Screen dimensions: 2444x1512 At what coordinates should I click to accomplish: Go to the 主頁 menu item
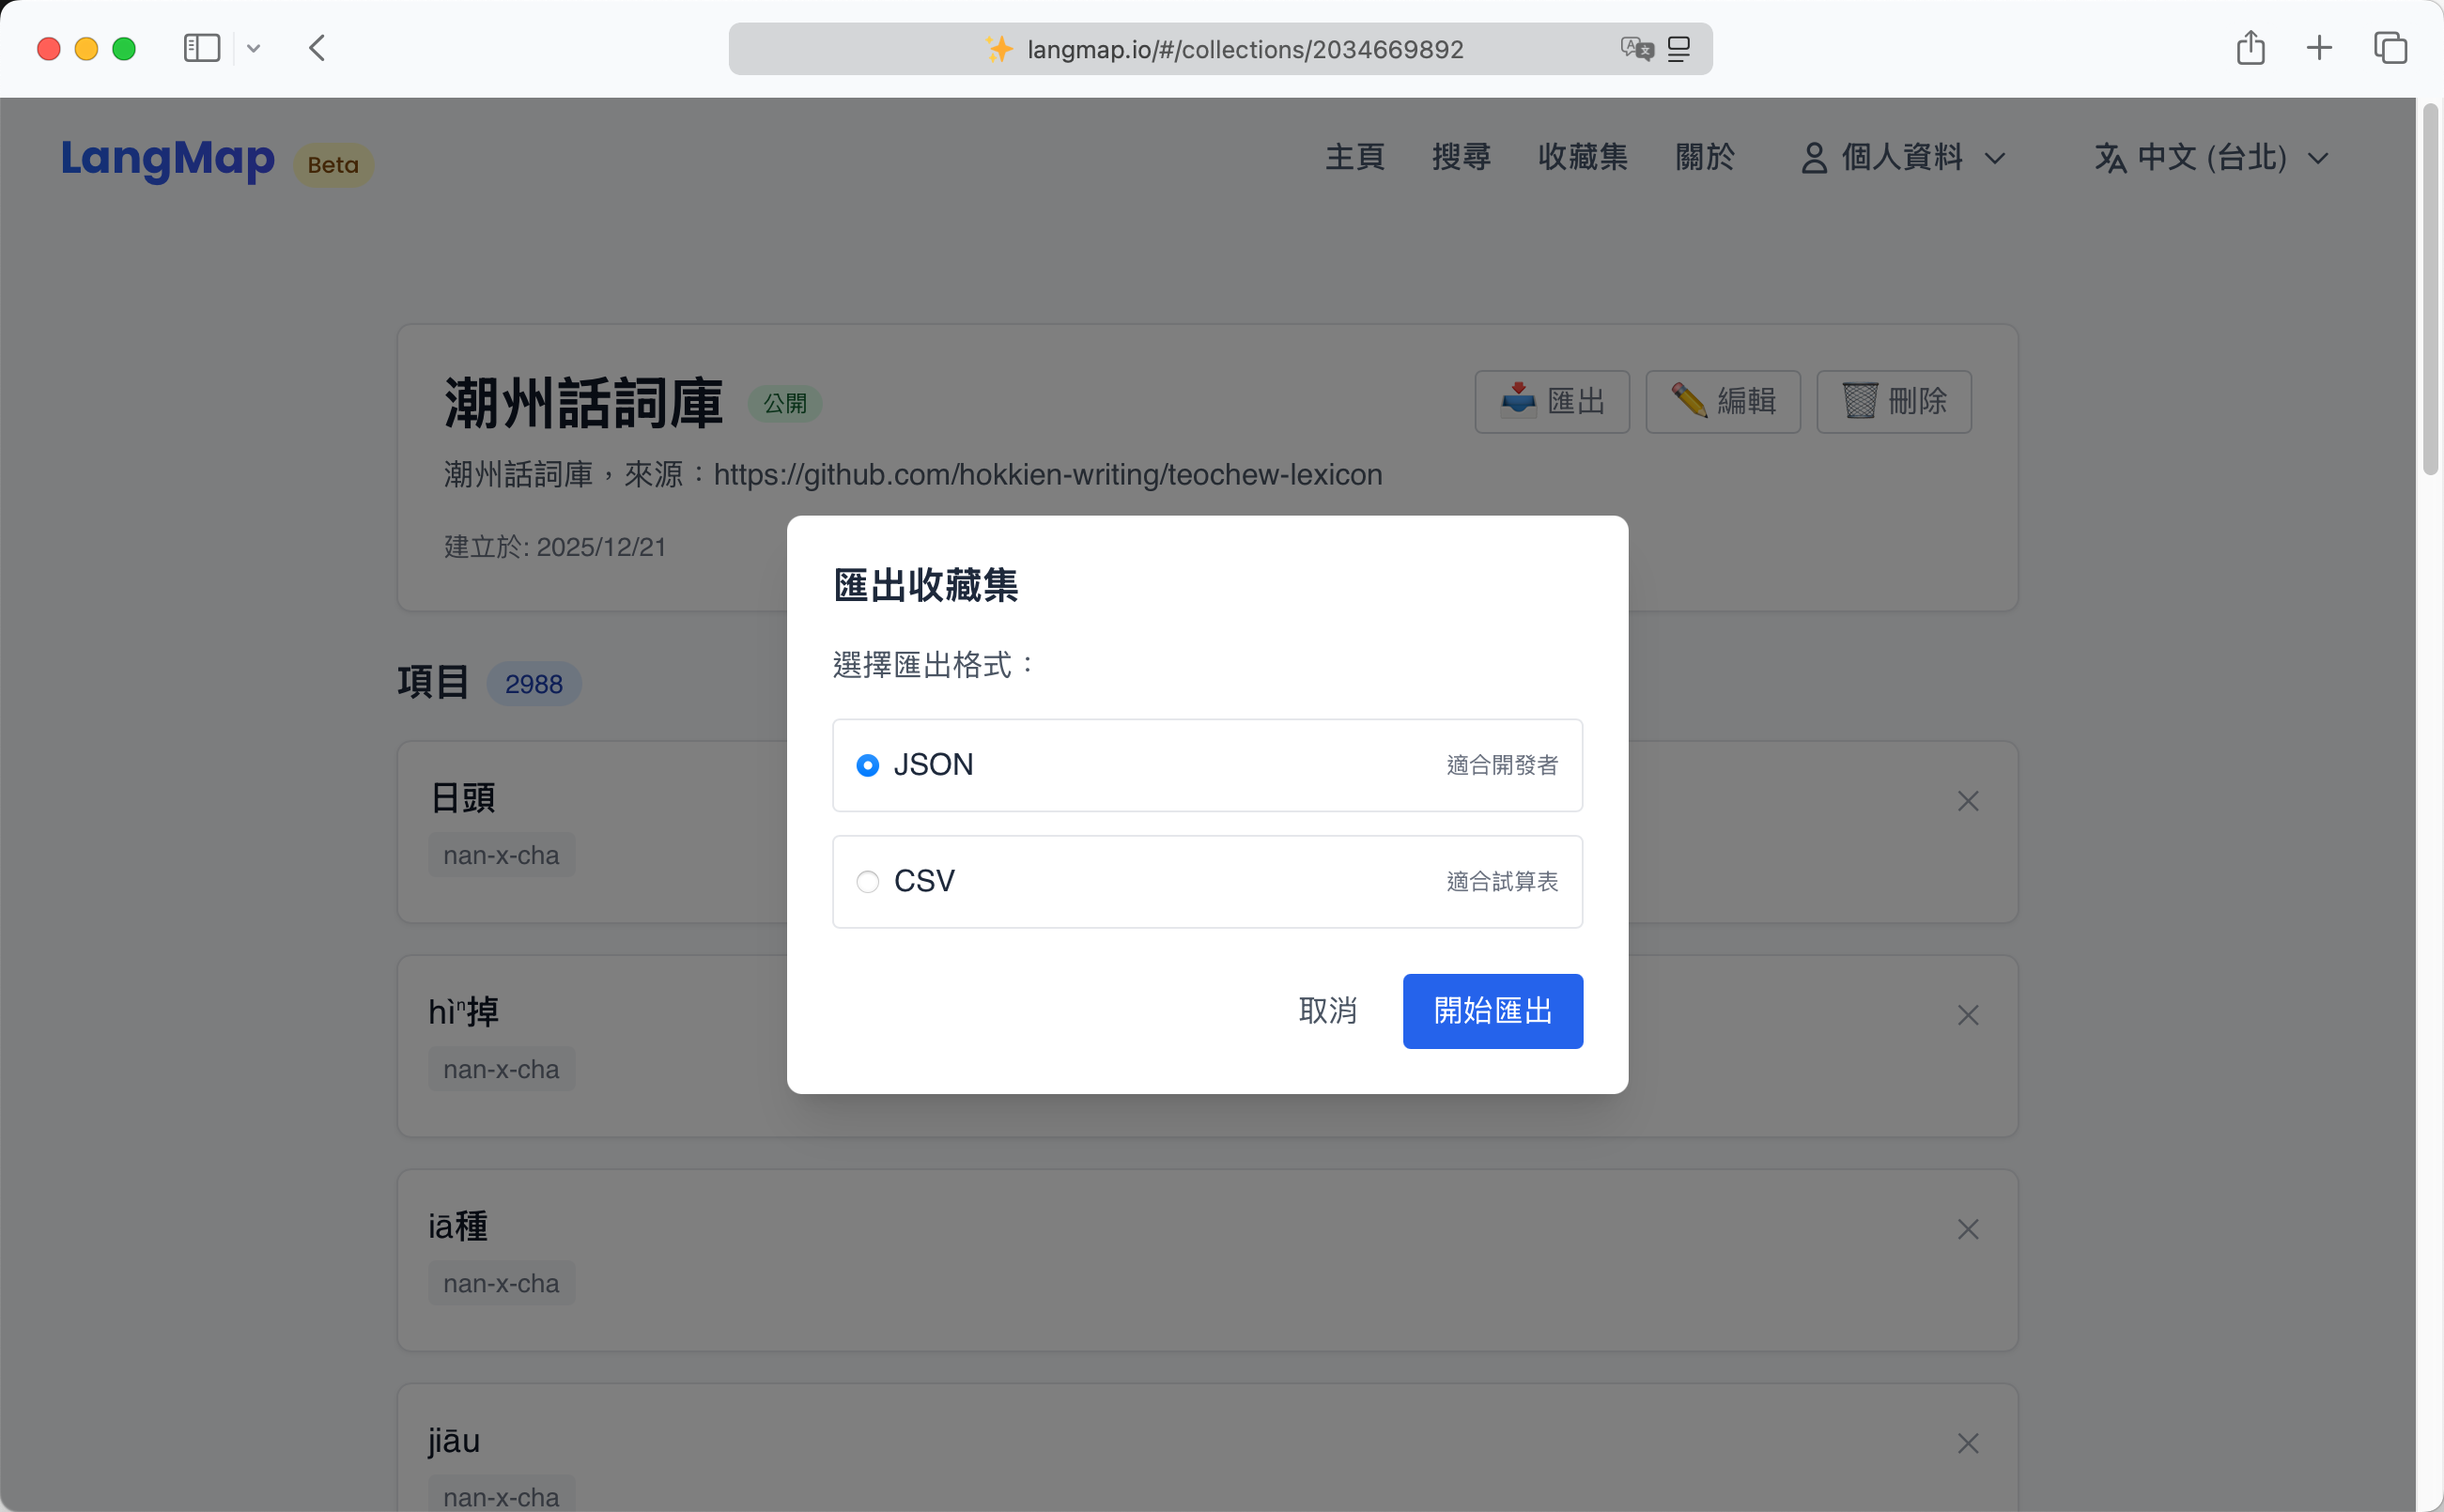pos(1355,157)
